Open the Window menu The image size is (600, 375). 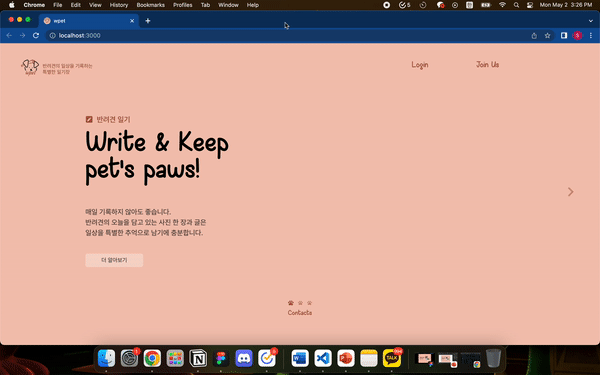click(x=228, y=5)
